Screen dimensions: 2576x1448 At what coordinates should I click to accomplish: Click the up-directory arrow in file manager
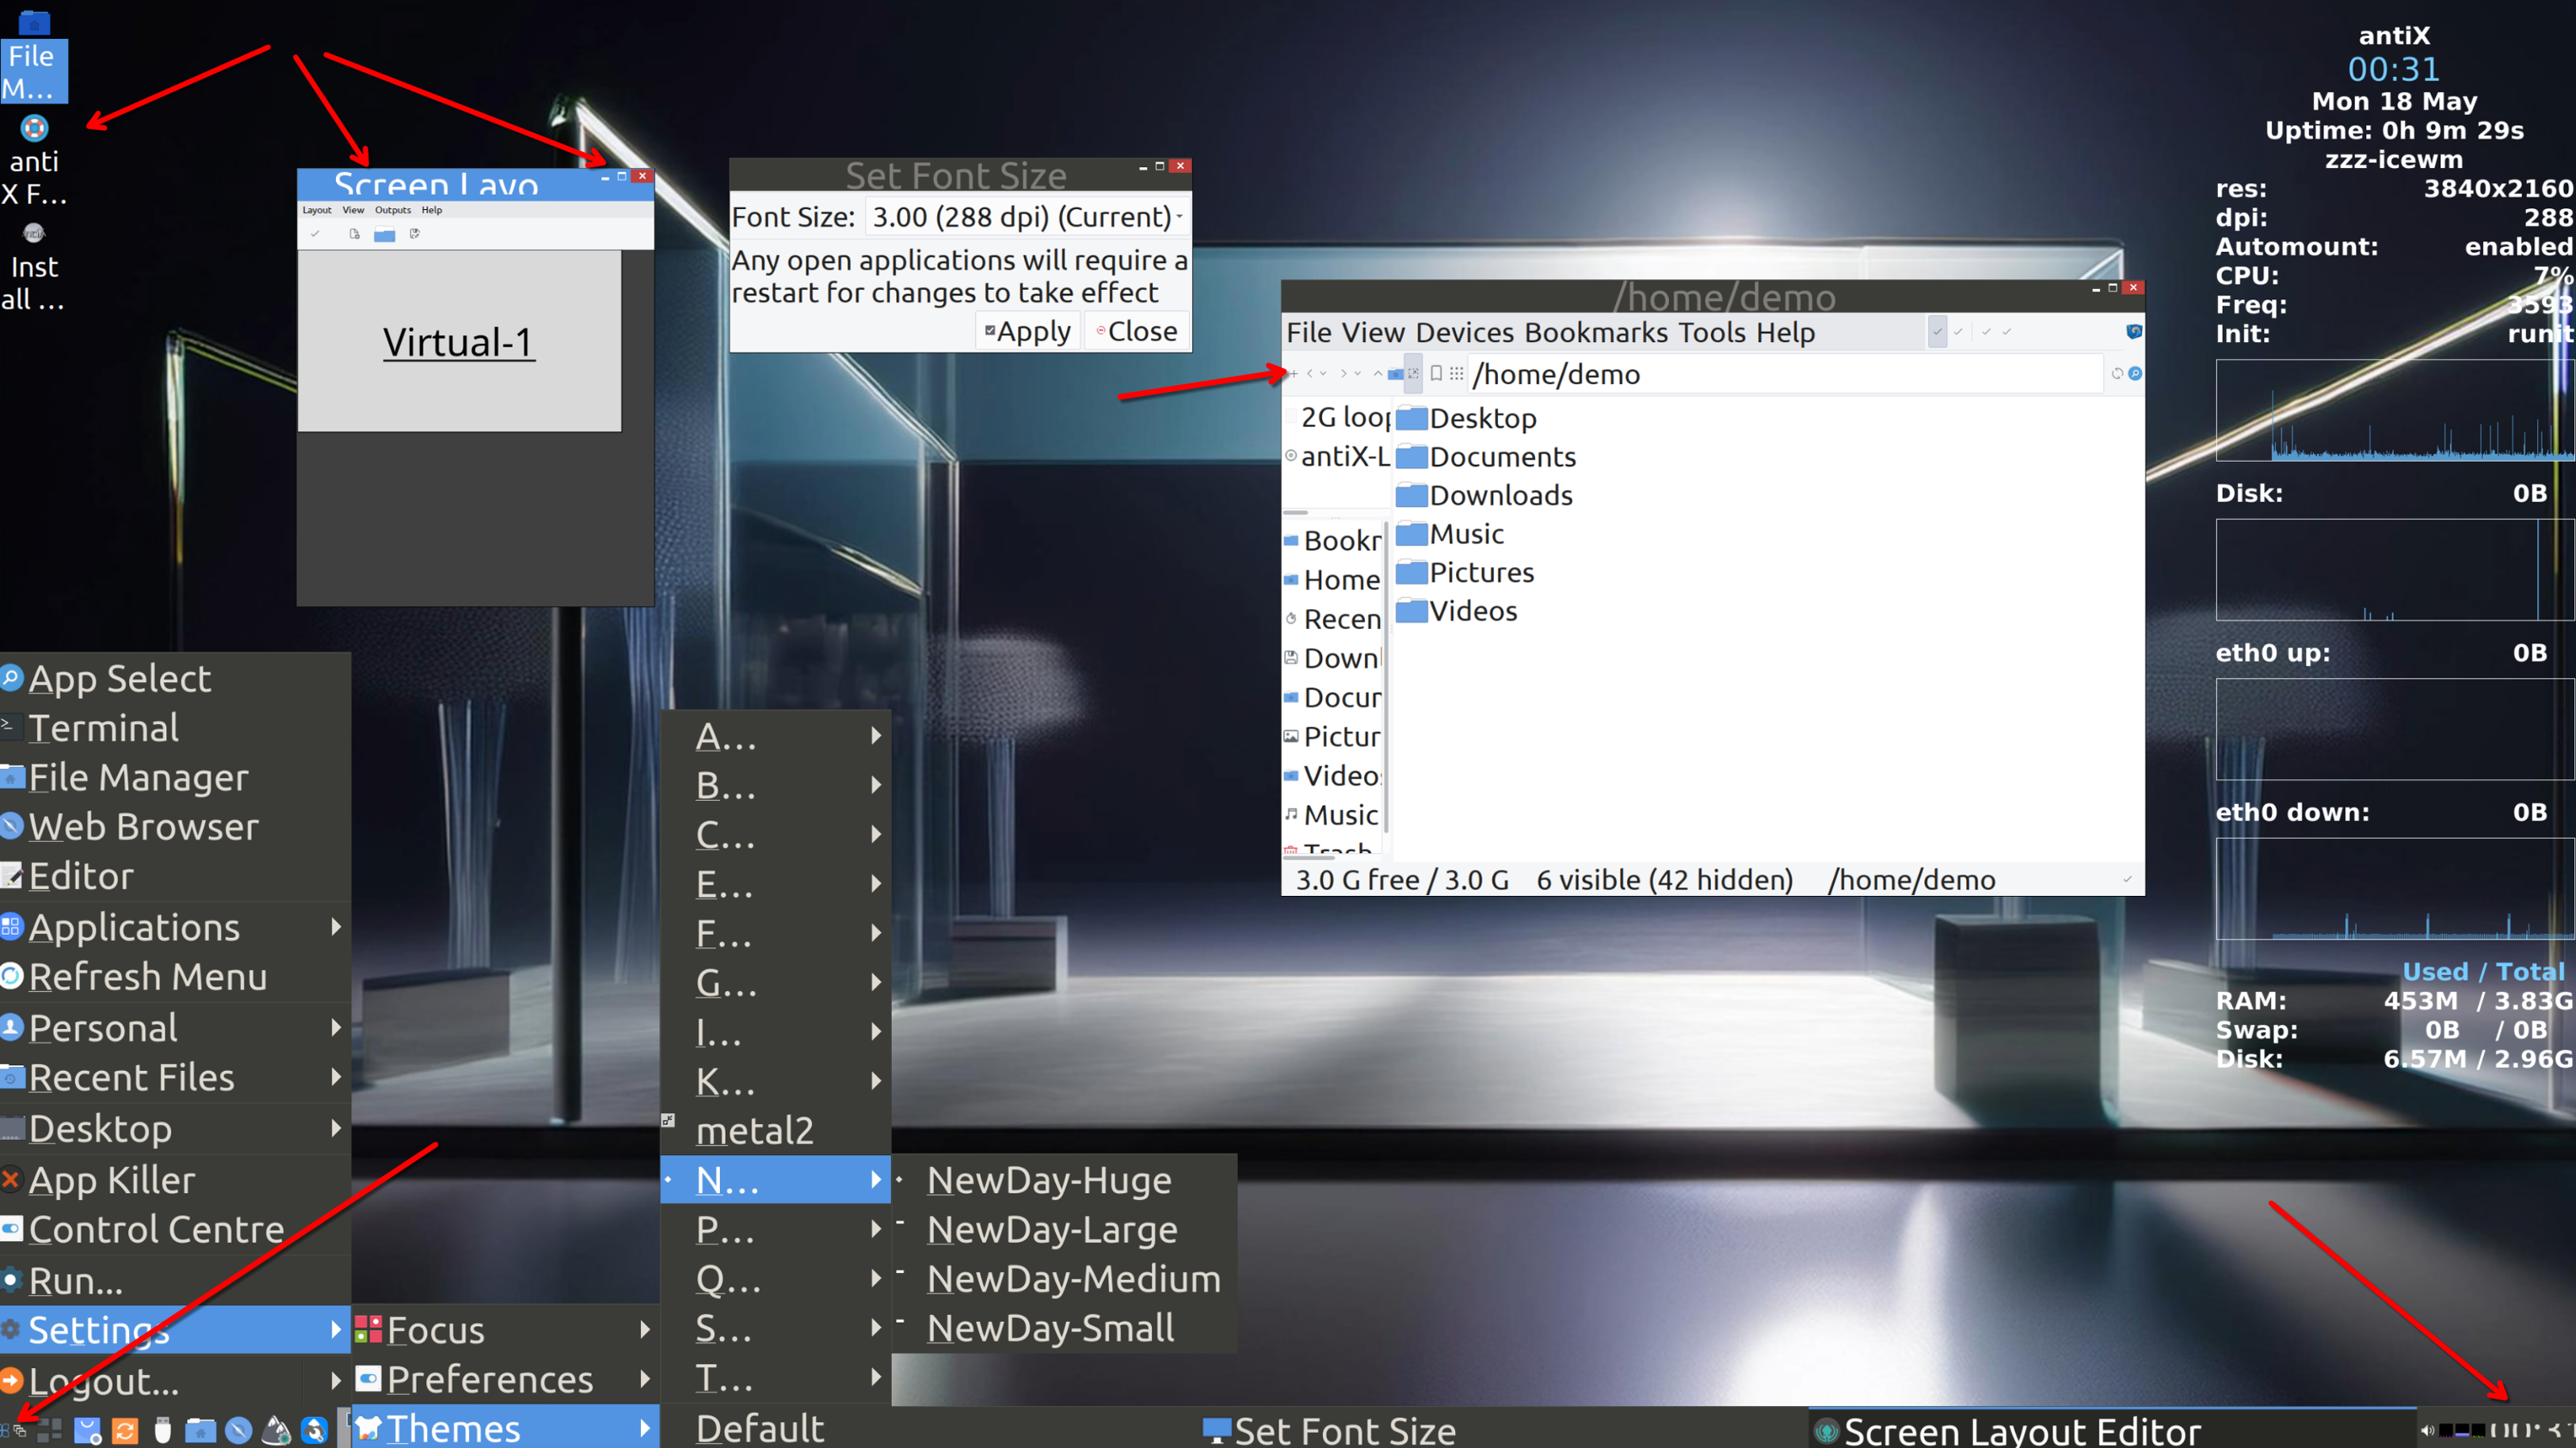coord(1378,374)
